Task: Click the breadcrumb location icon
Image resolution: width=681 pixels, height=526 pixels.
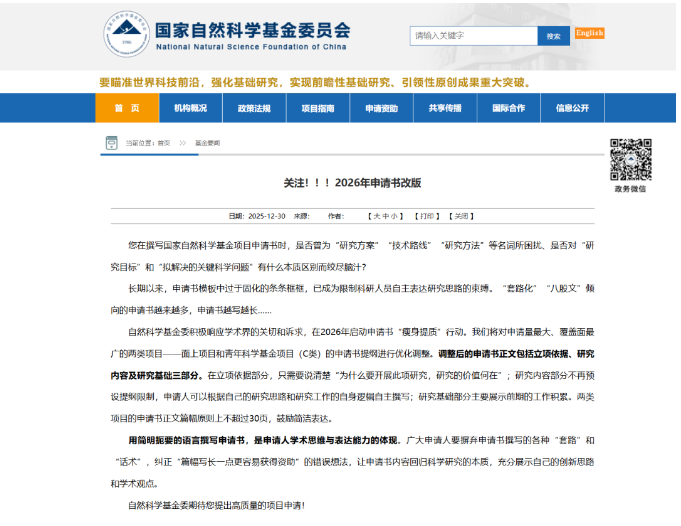Action: 112,142
